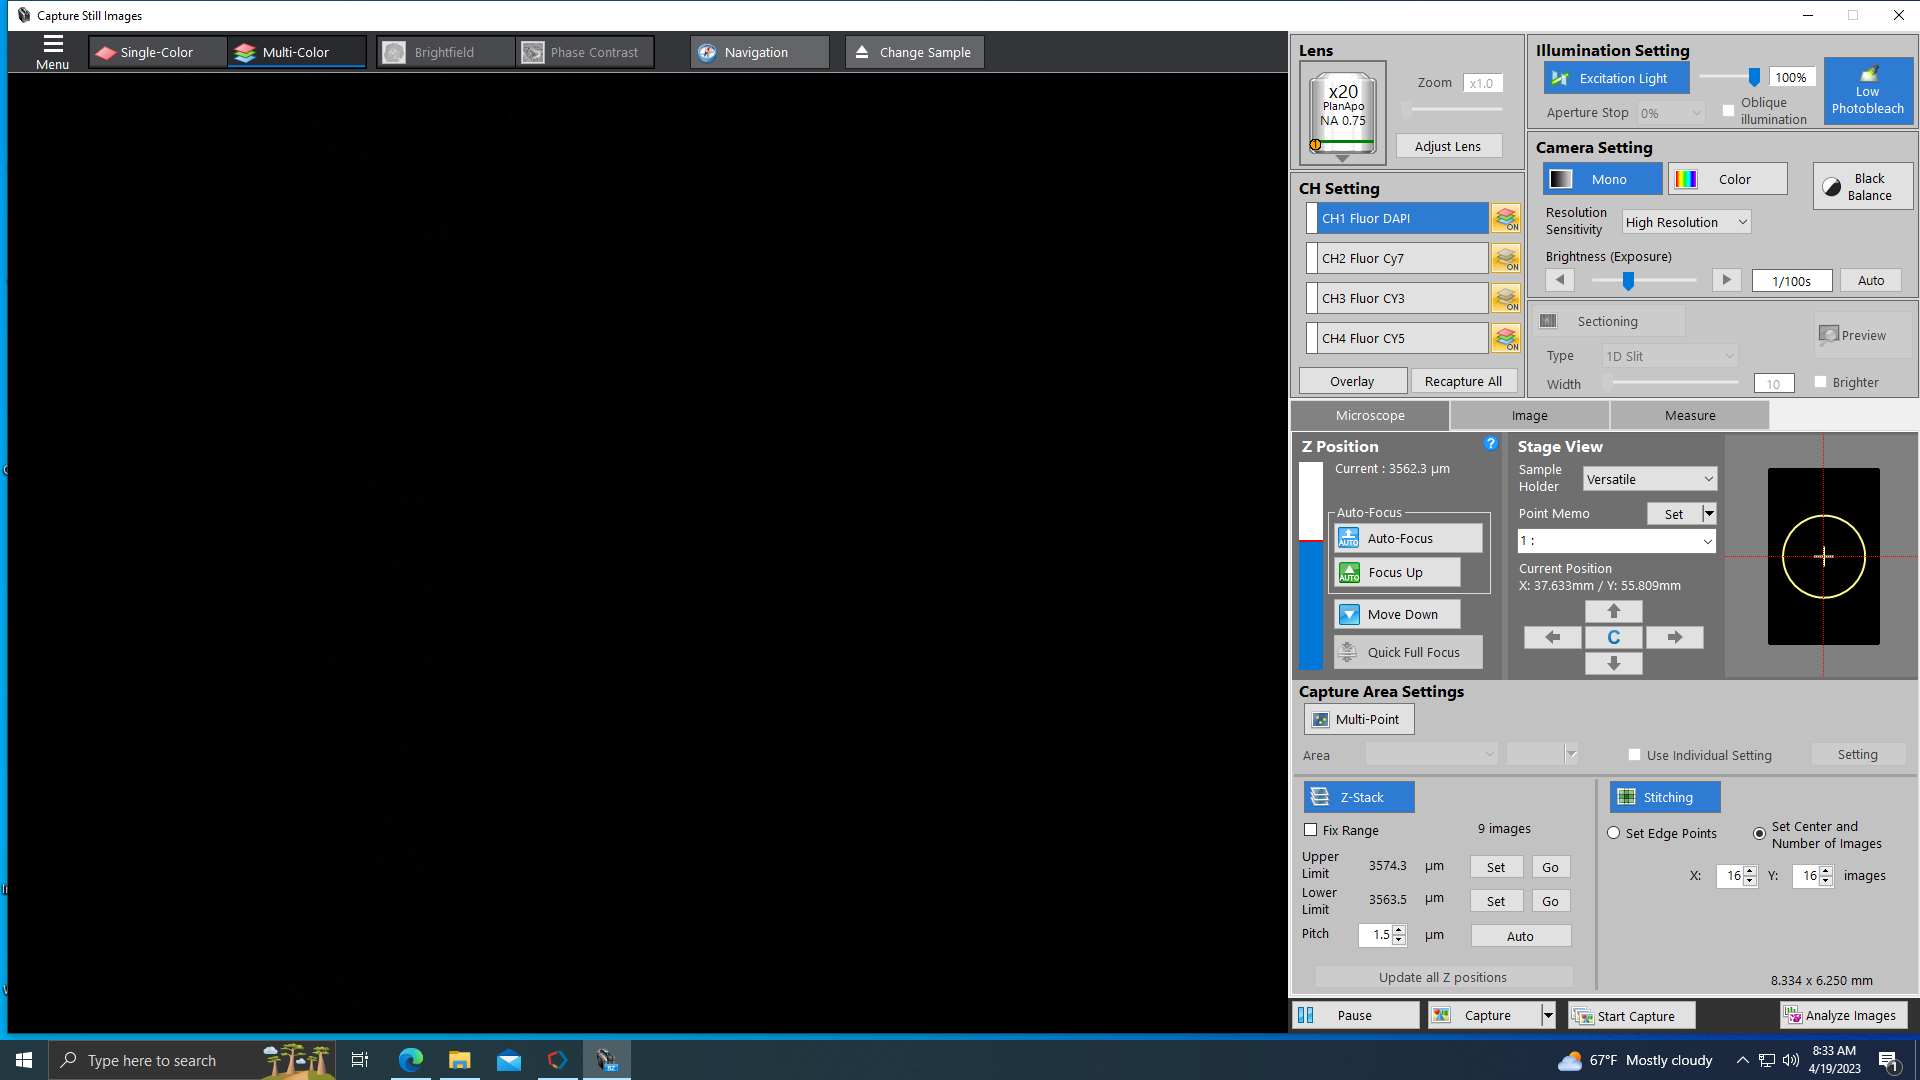This screenshot has height=1080, width=1920.
Task: Open the Sample Holder Versatile dropdown
Action: [x=1649, y=480]
